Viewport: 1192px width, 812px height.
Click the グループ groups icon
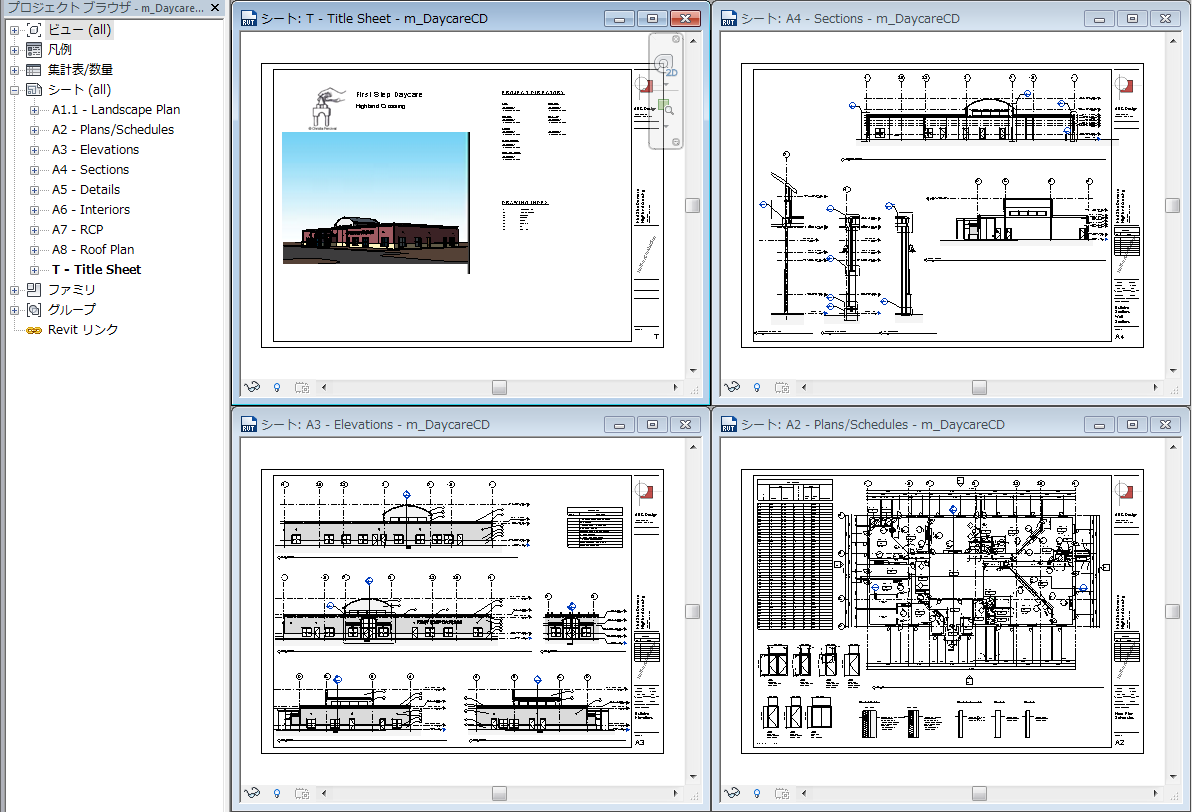(x=34, y=309)
